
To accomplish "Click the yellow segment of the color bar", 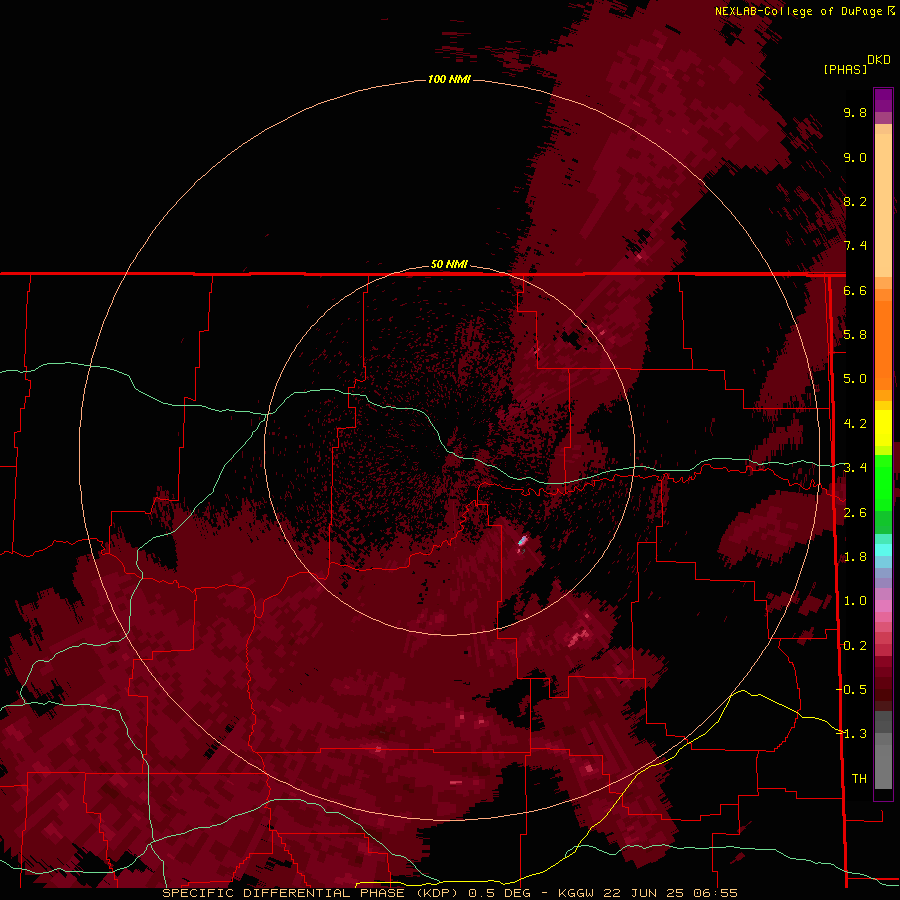I will coord(883,428).
